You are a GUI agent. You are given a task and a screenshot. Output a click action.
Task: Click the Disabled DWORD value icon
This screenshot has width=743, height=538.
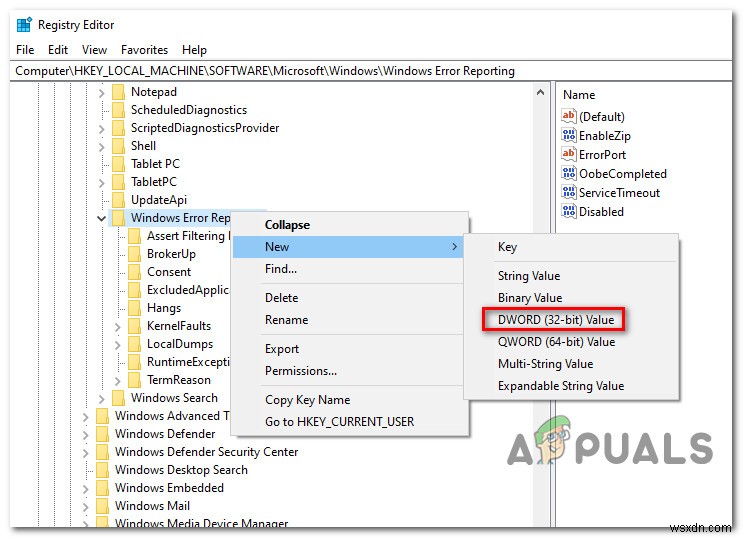(569, 211)
